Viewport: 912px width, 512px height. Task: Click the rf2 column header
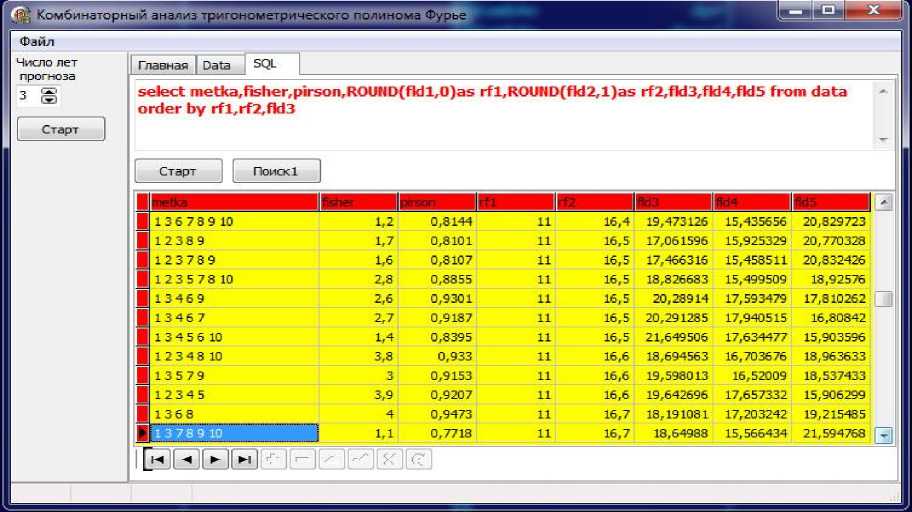[594, 202]
